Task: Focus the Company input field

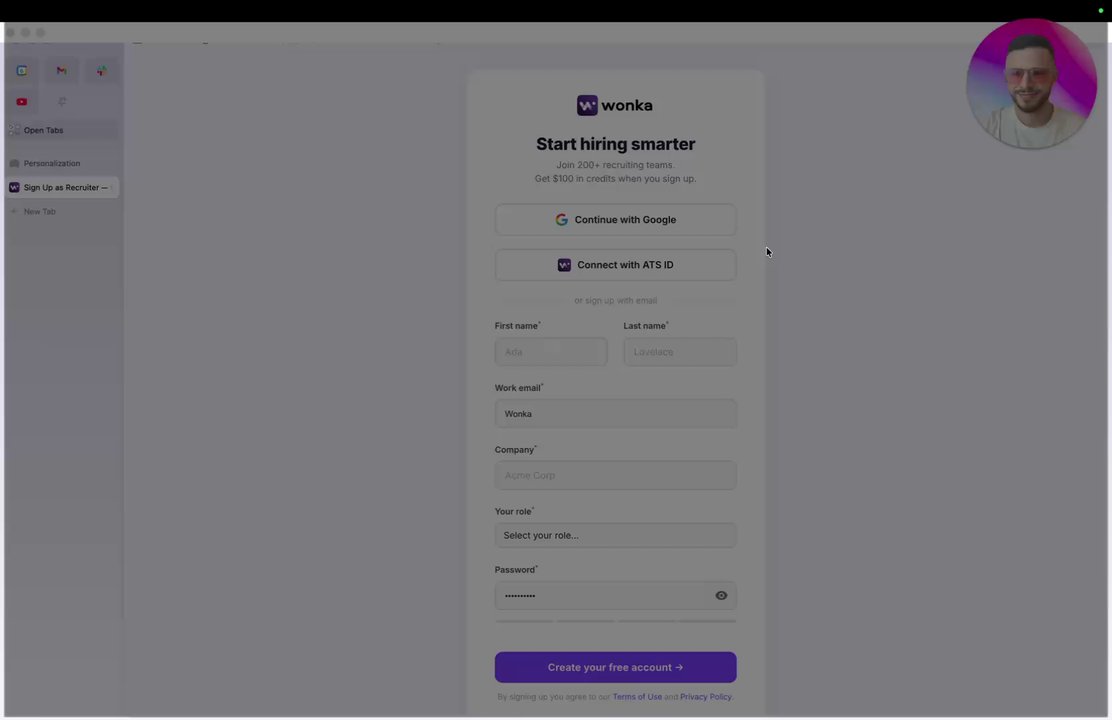Action: pos(615,475)
